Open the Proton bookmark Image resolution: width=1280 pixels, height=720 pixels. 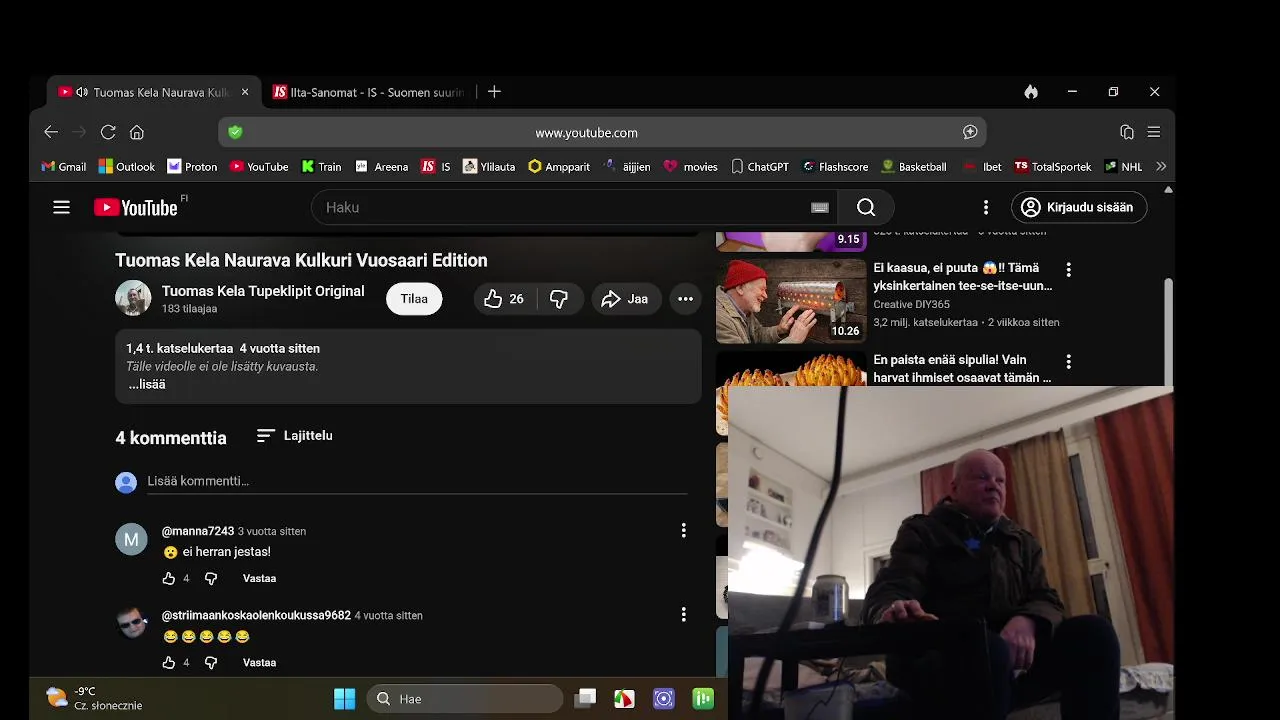point(192,167)
